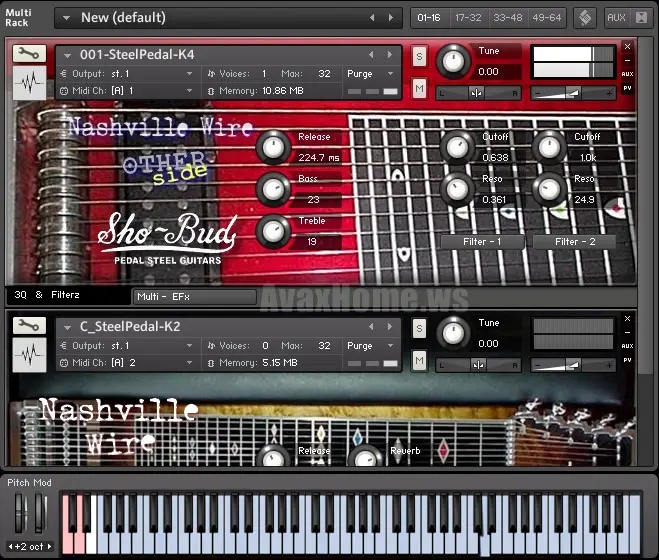Click the Tune knob of 001-SteelPedal-K4
Screen dimensions: 659x560
453,61
